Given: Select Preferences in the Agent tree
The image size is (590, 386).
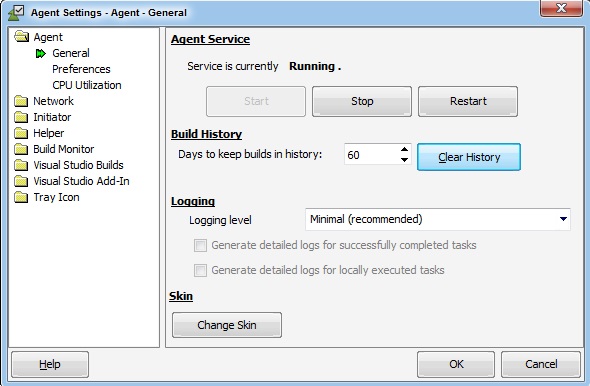Looking at the screenshot, I should (81, 69).
